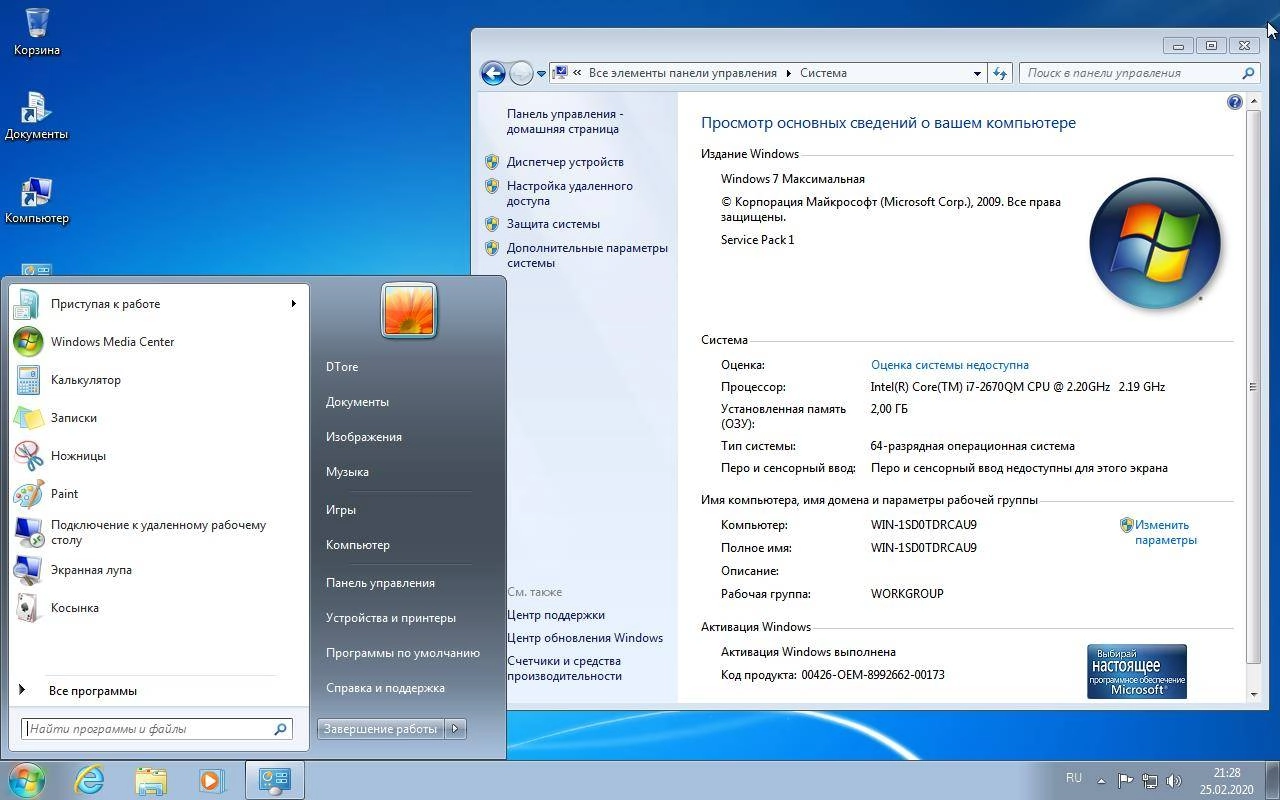1280x800 pixels.
Task: Refresh the Control Panel address bar
Action: click(x=999, y=73)
